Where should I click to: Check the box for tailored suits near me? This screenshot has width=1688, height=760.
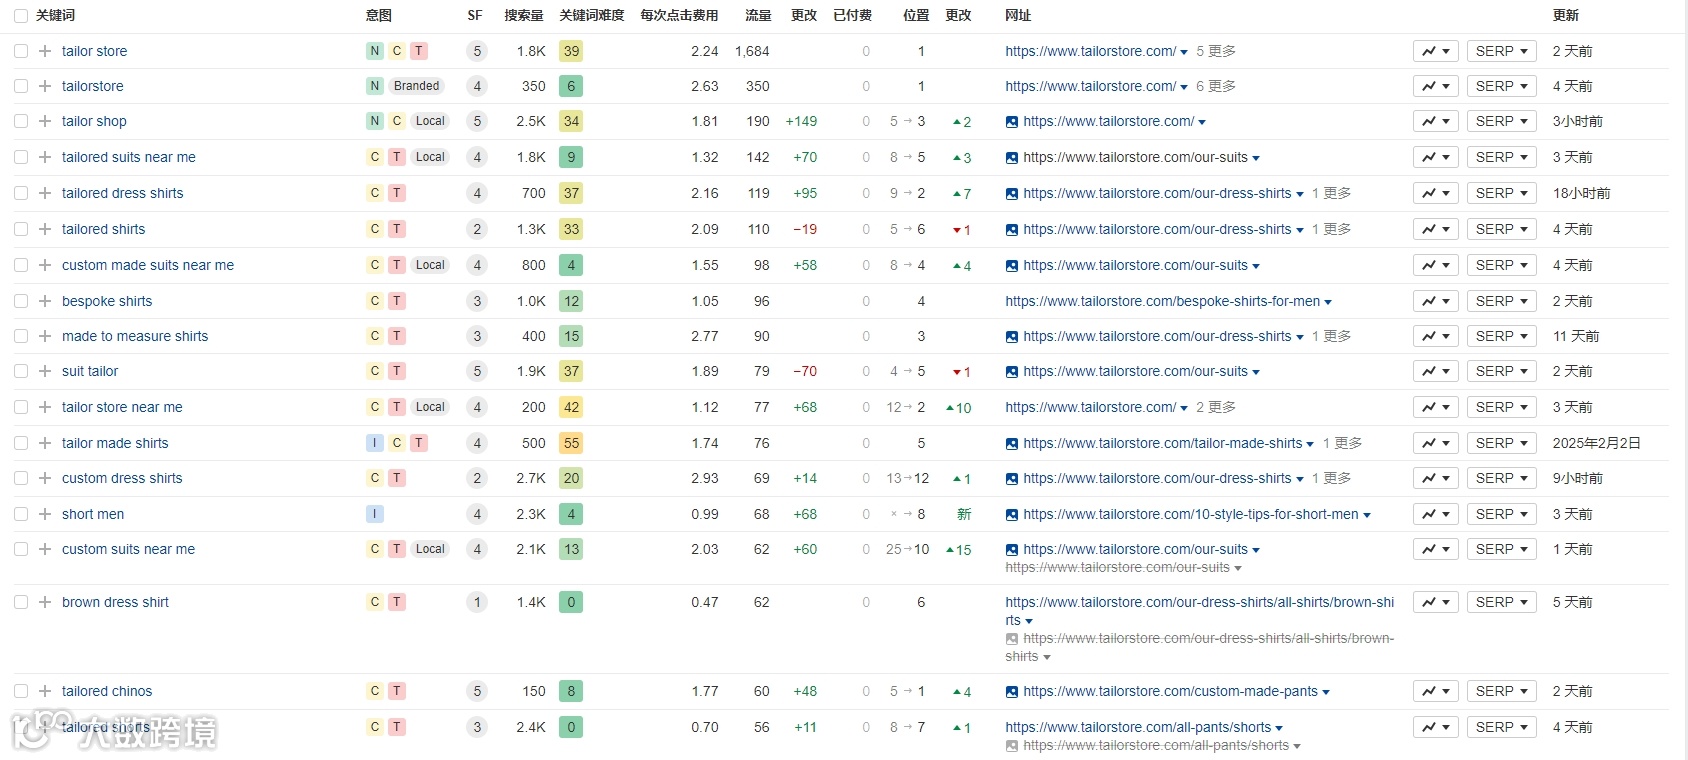coord(21,157)
